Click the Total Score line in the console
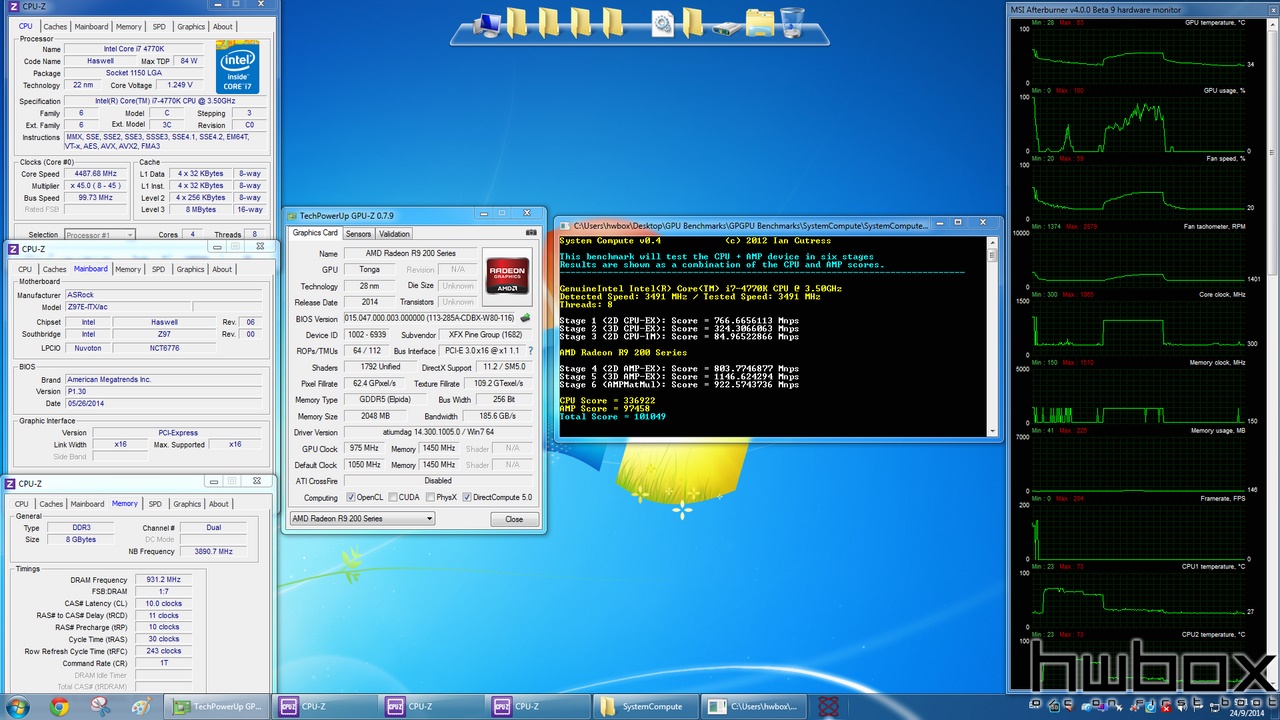The height and width of the screenshot is (720, 1280). pyautogui.click(x=612, y=416)
